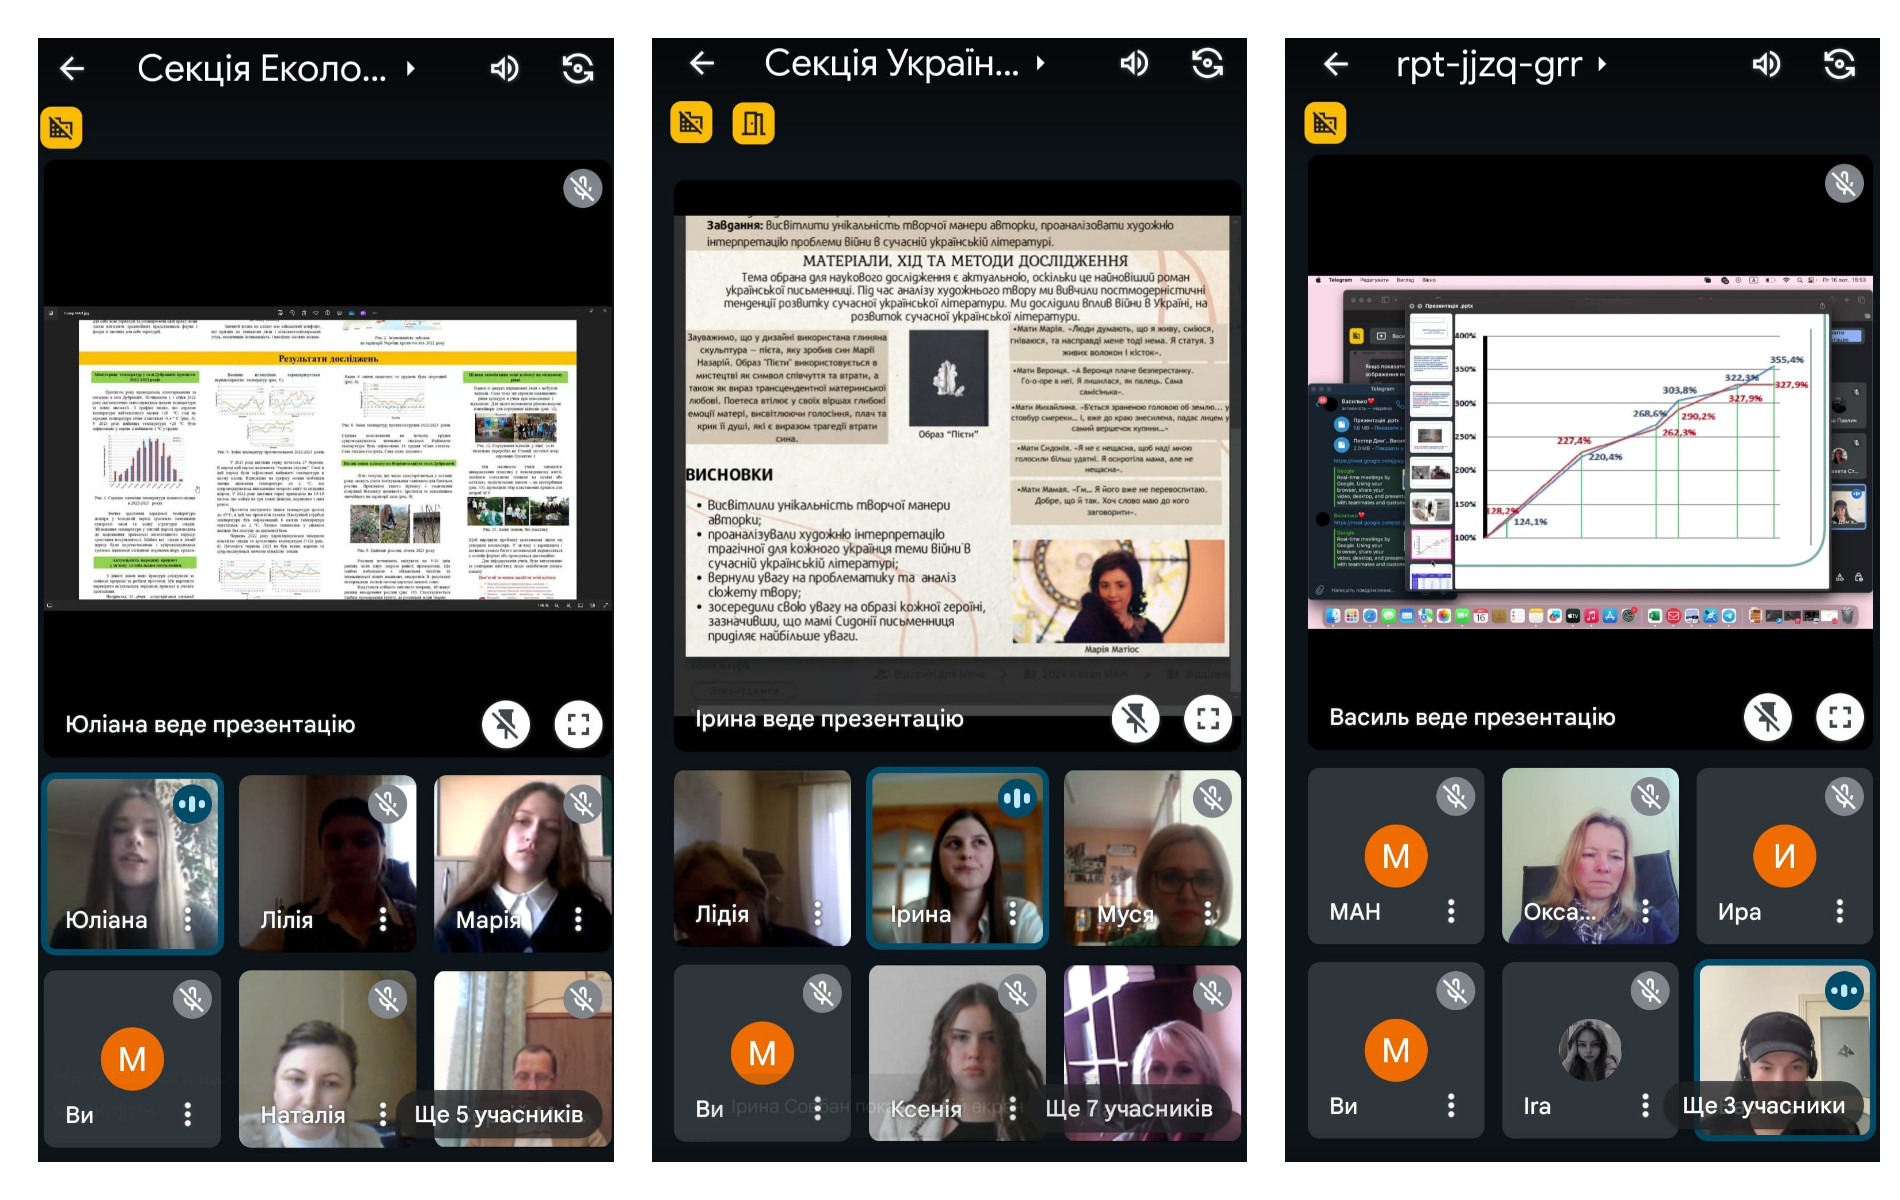Go back from the rpt-jjzq-grr meeting

pyautogui.click(x=1335, y=65)
